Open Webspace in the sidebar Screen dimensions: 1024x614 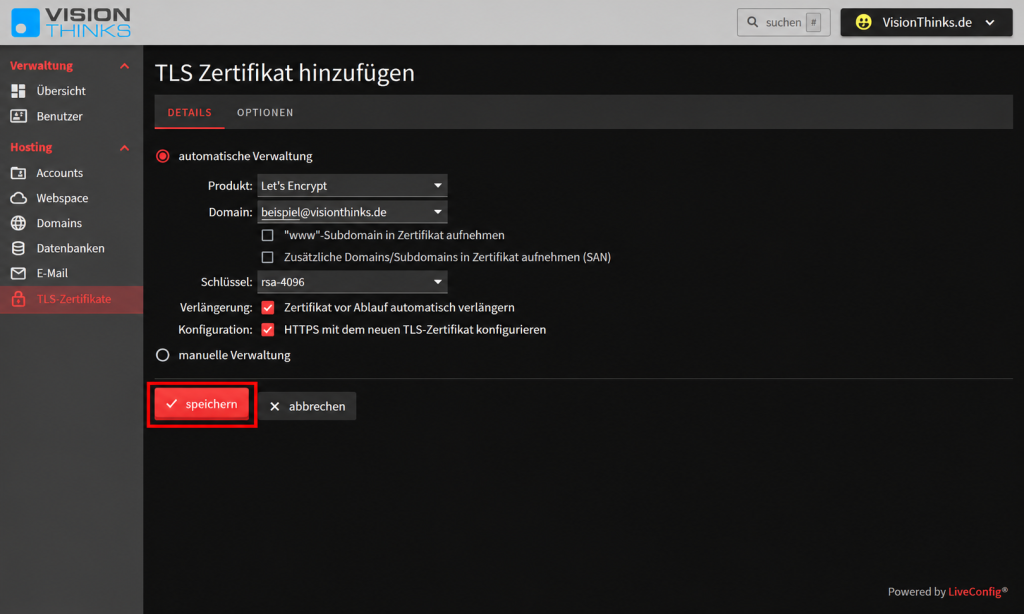click(x=71, y=198)
